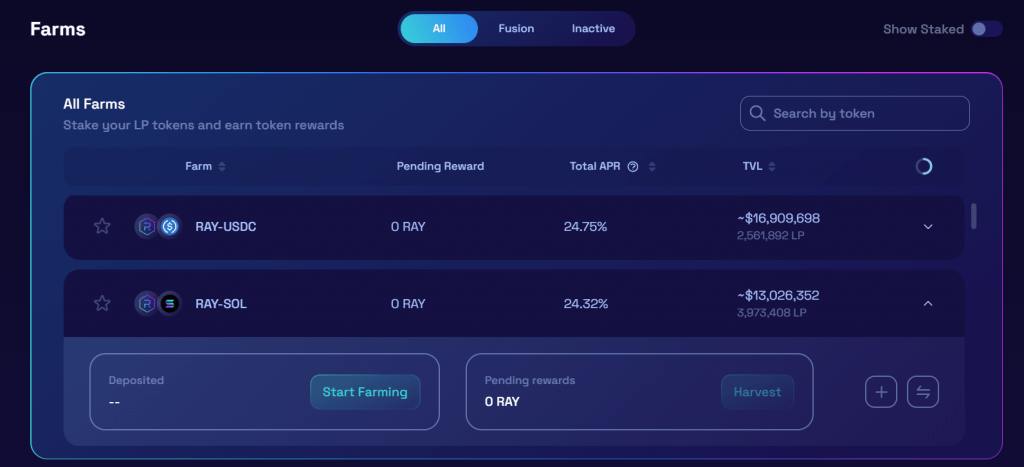The image size is (1024, 467).
Task: Click the Harvest button
Action: coord(758,392)
